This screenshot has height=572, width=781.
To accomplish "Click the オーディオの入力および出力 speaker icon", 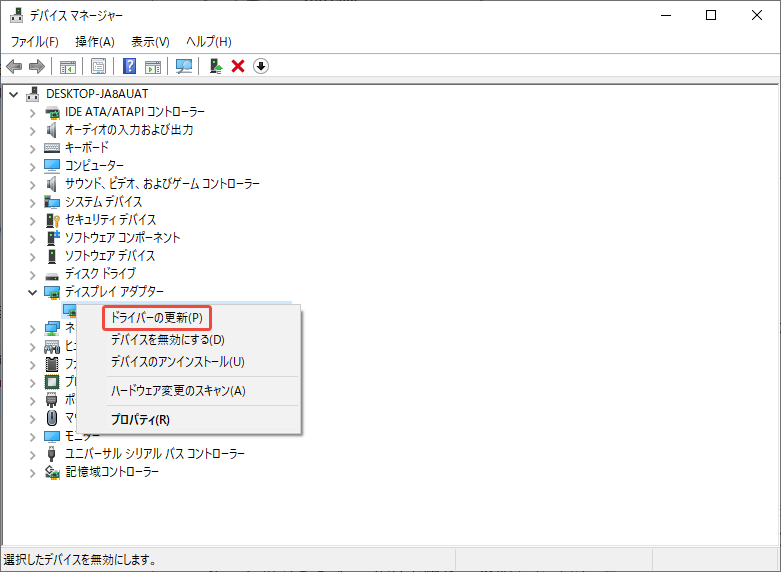I will click(x=52, y=130).
